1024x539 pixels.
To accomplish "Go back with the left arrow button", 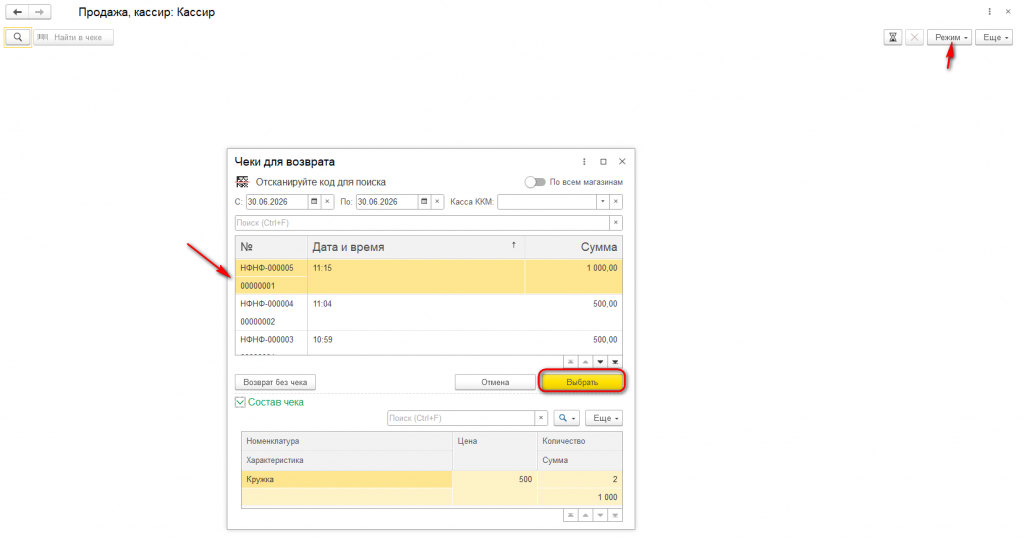I will tap(17, 12).
